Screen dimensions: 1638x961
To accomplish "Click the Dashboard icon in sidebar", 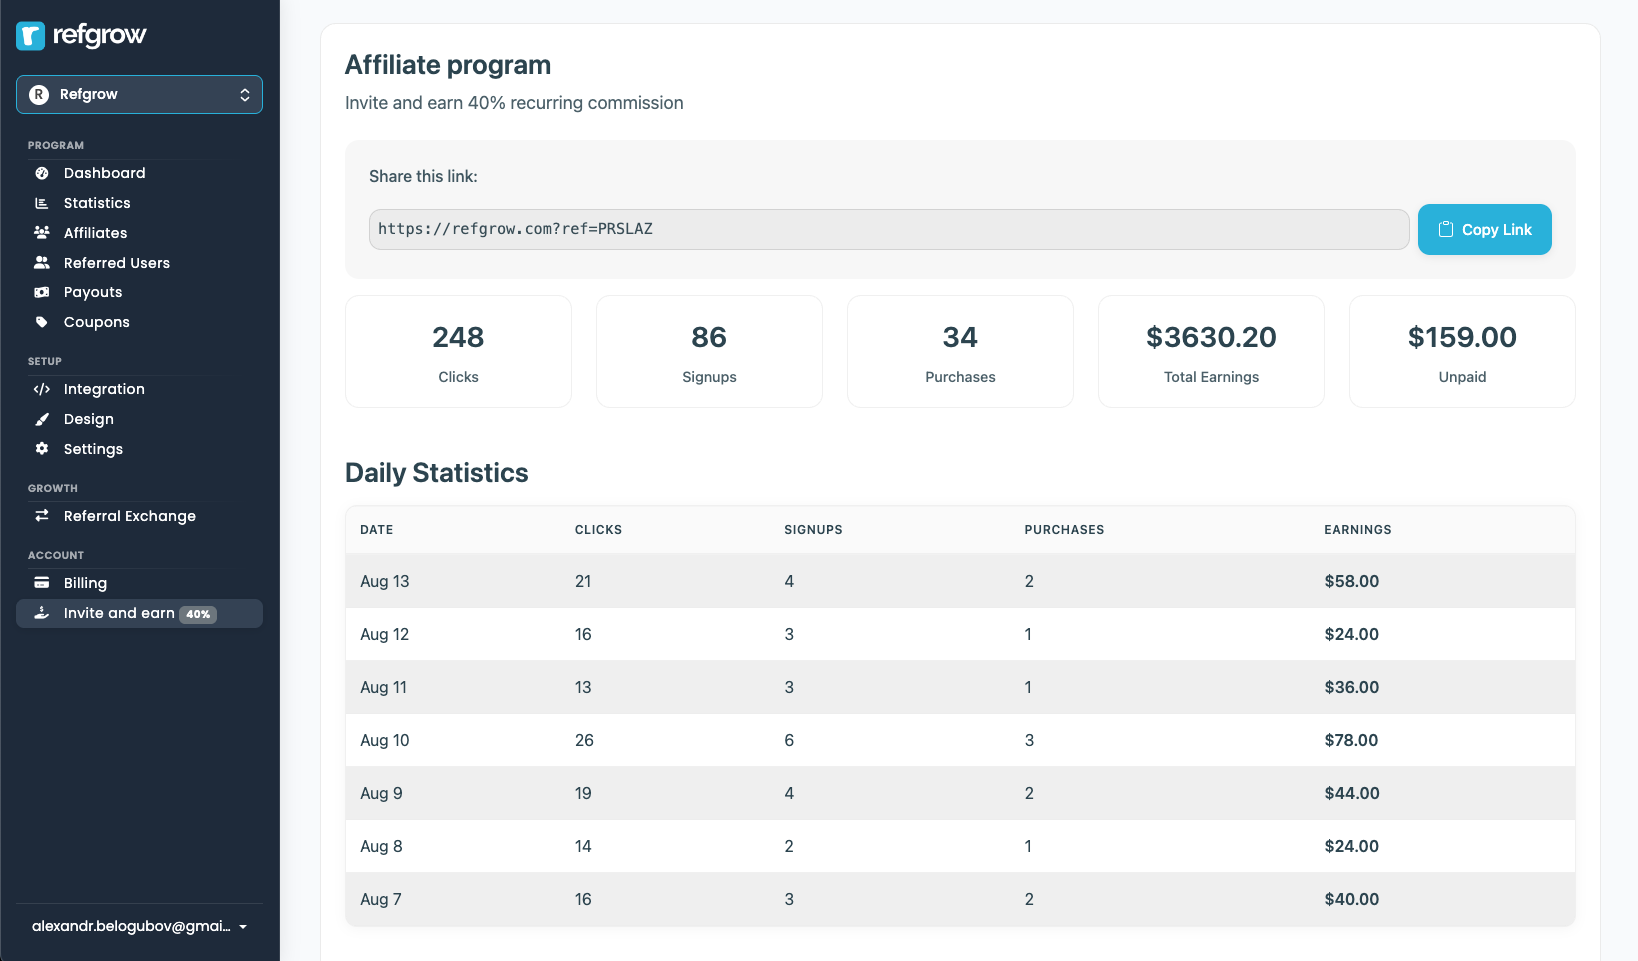I will tap(42, 173).
